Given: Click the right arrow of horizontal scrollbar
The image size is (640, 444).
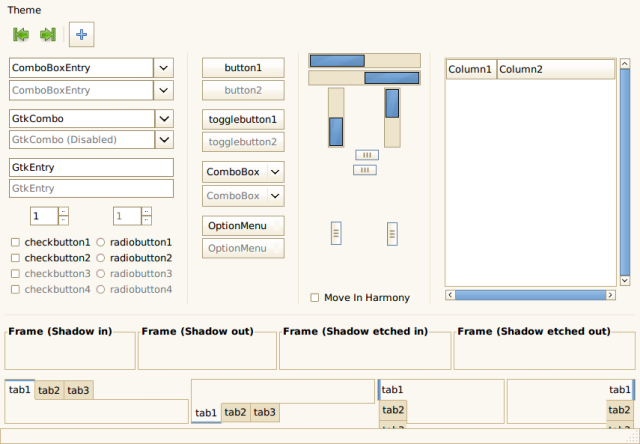Looking at the screenshot, I should [627, 295].
